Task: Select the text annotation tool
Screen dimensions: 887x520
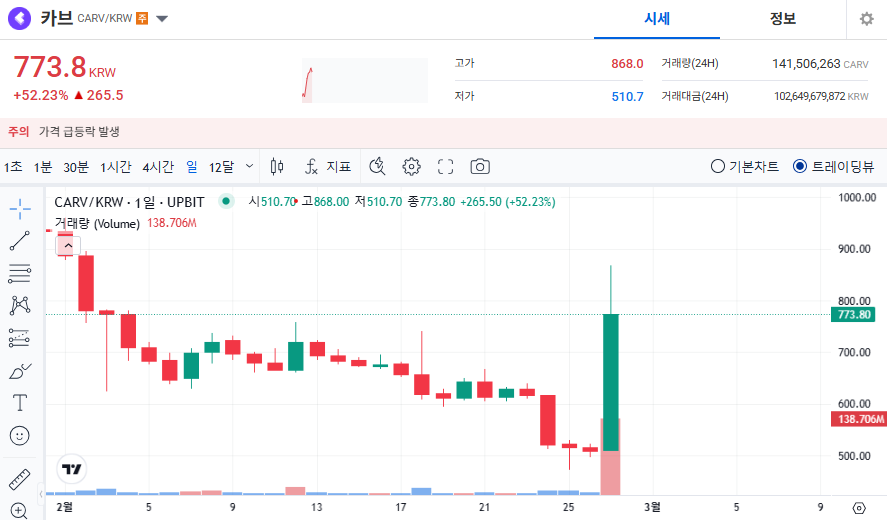Action: [x=20, y=403]
